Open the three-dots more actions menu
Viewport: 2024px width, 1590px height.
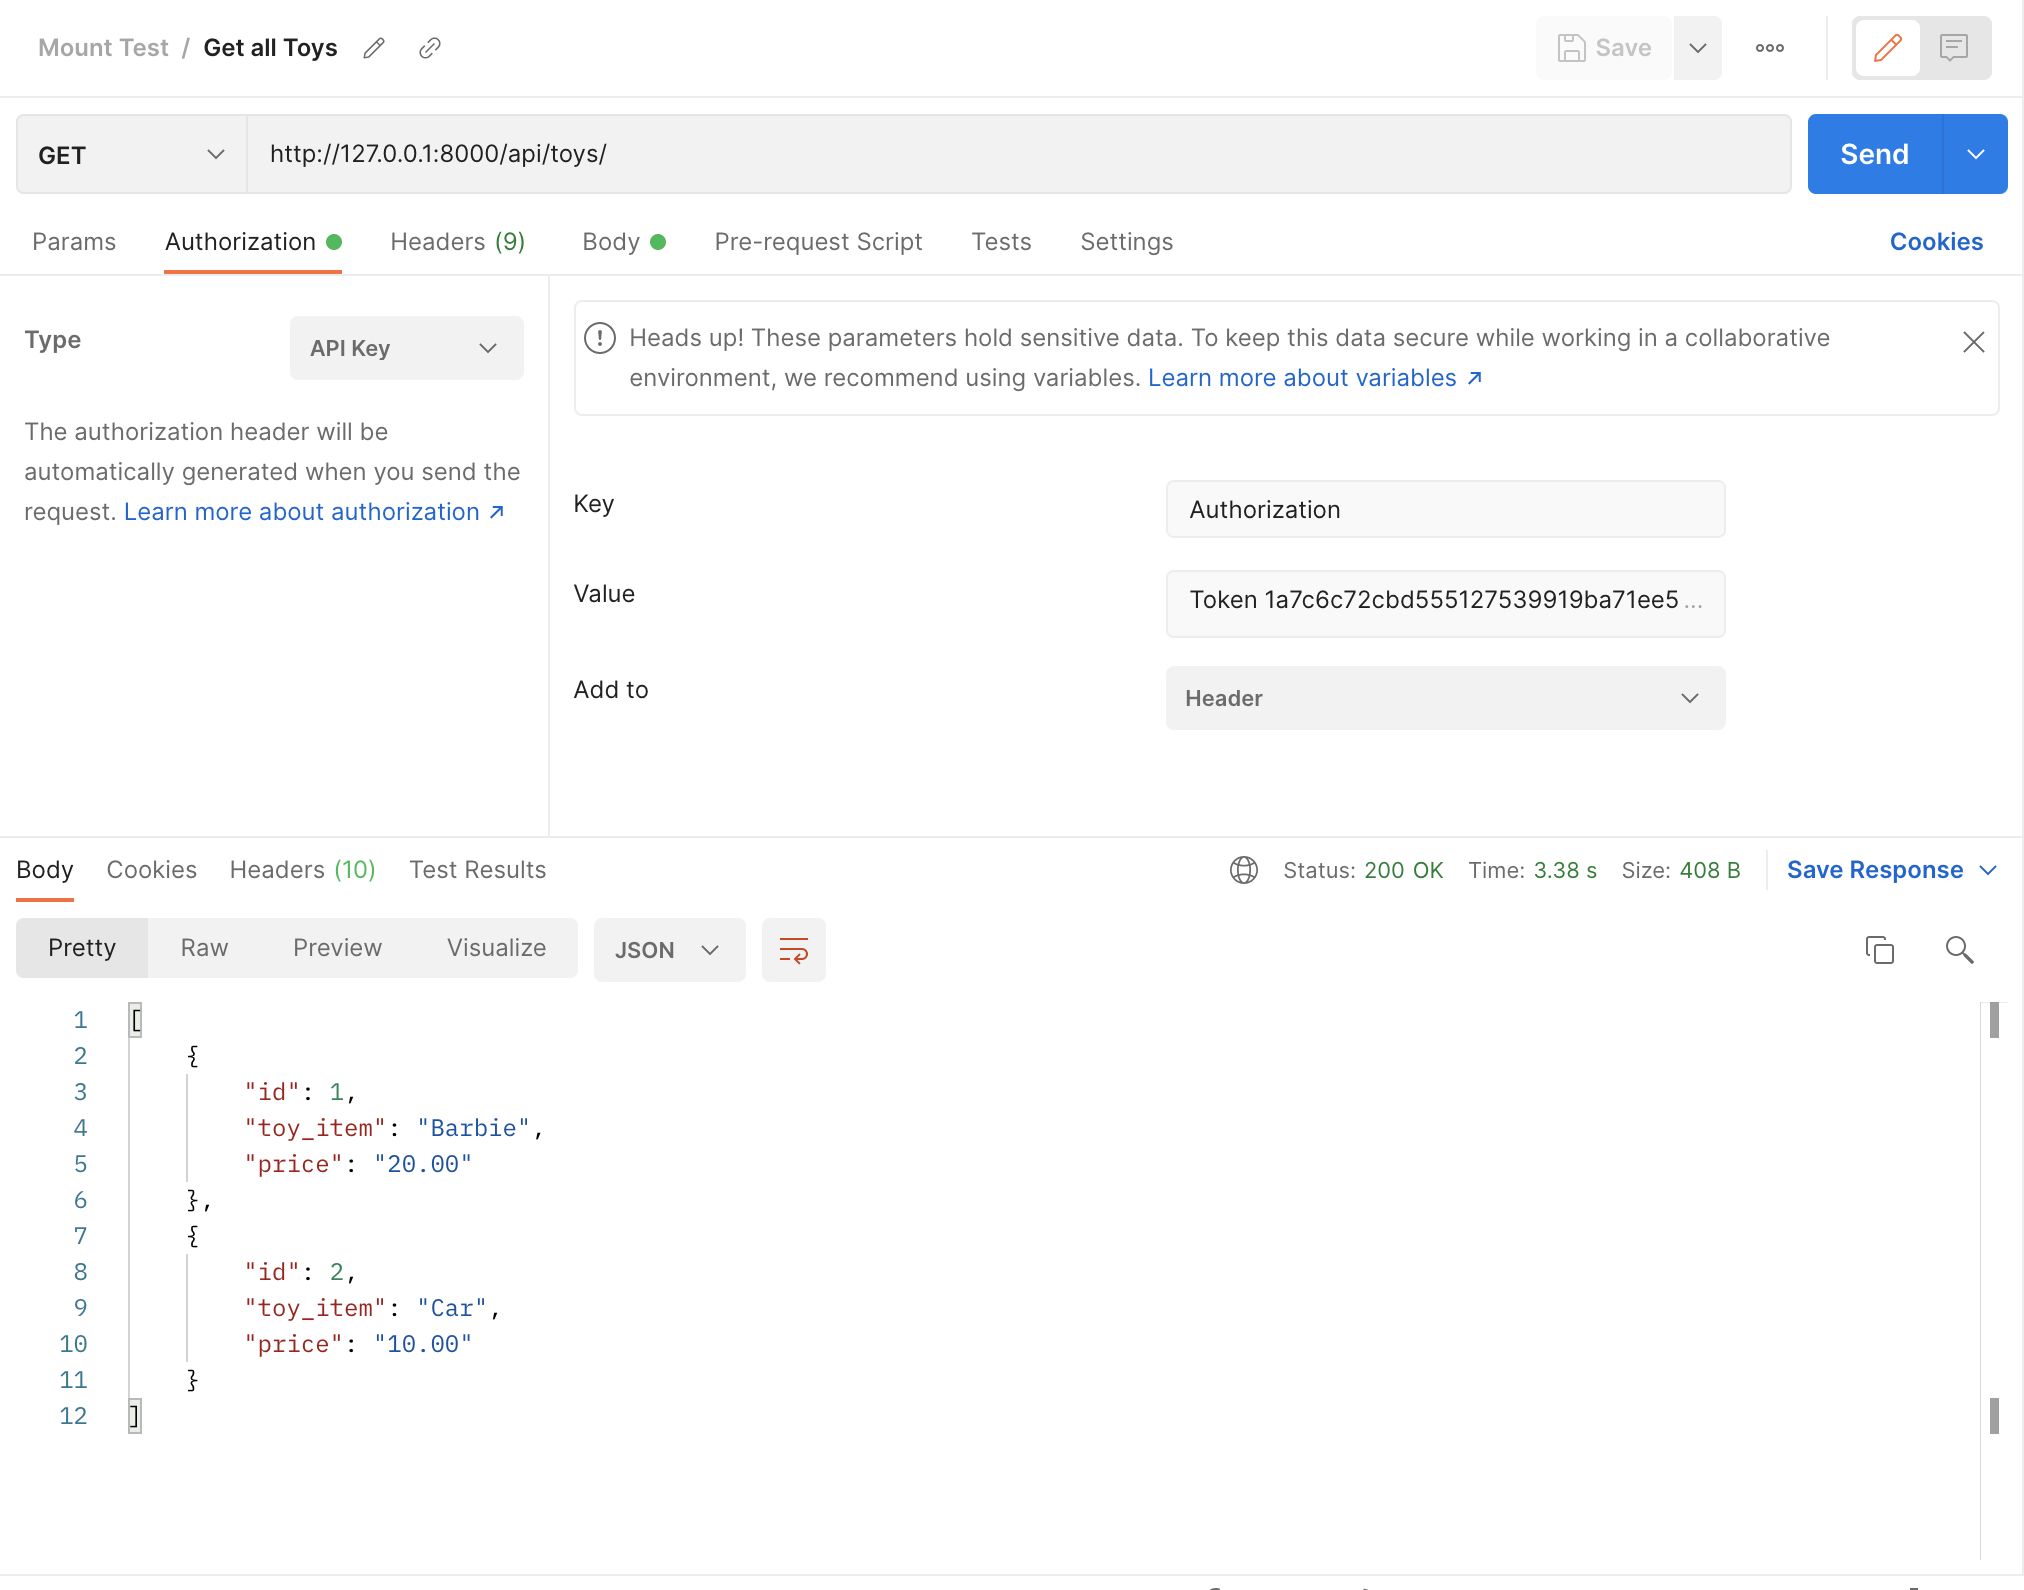(x=1769, y=48)
